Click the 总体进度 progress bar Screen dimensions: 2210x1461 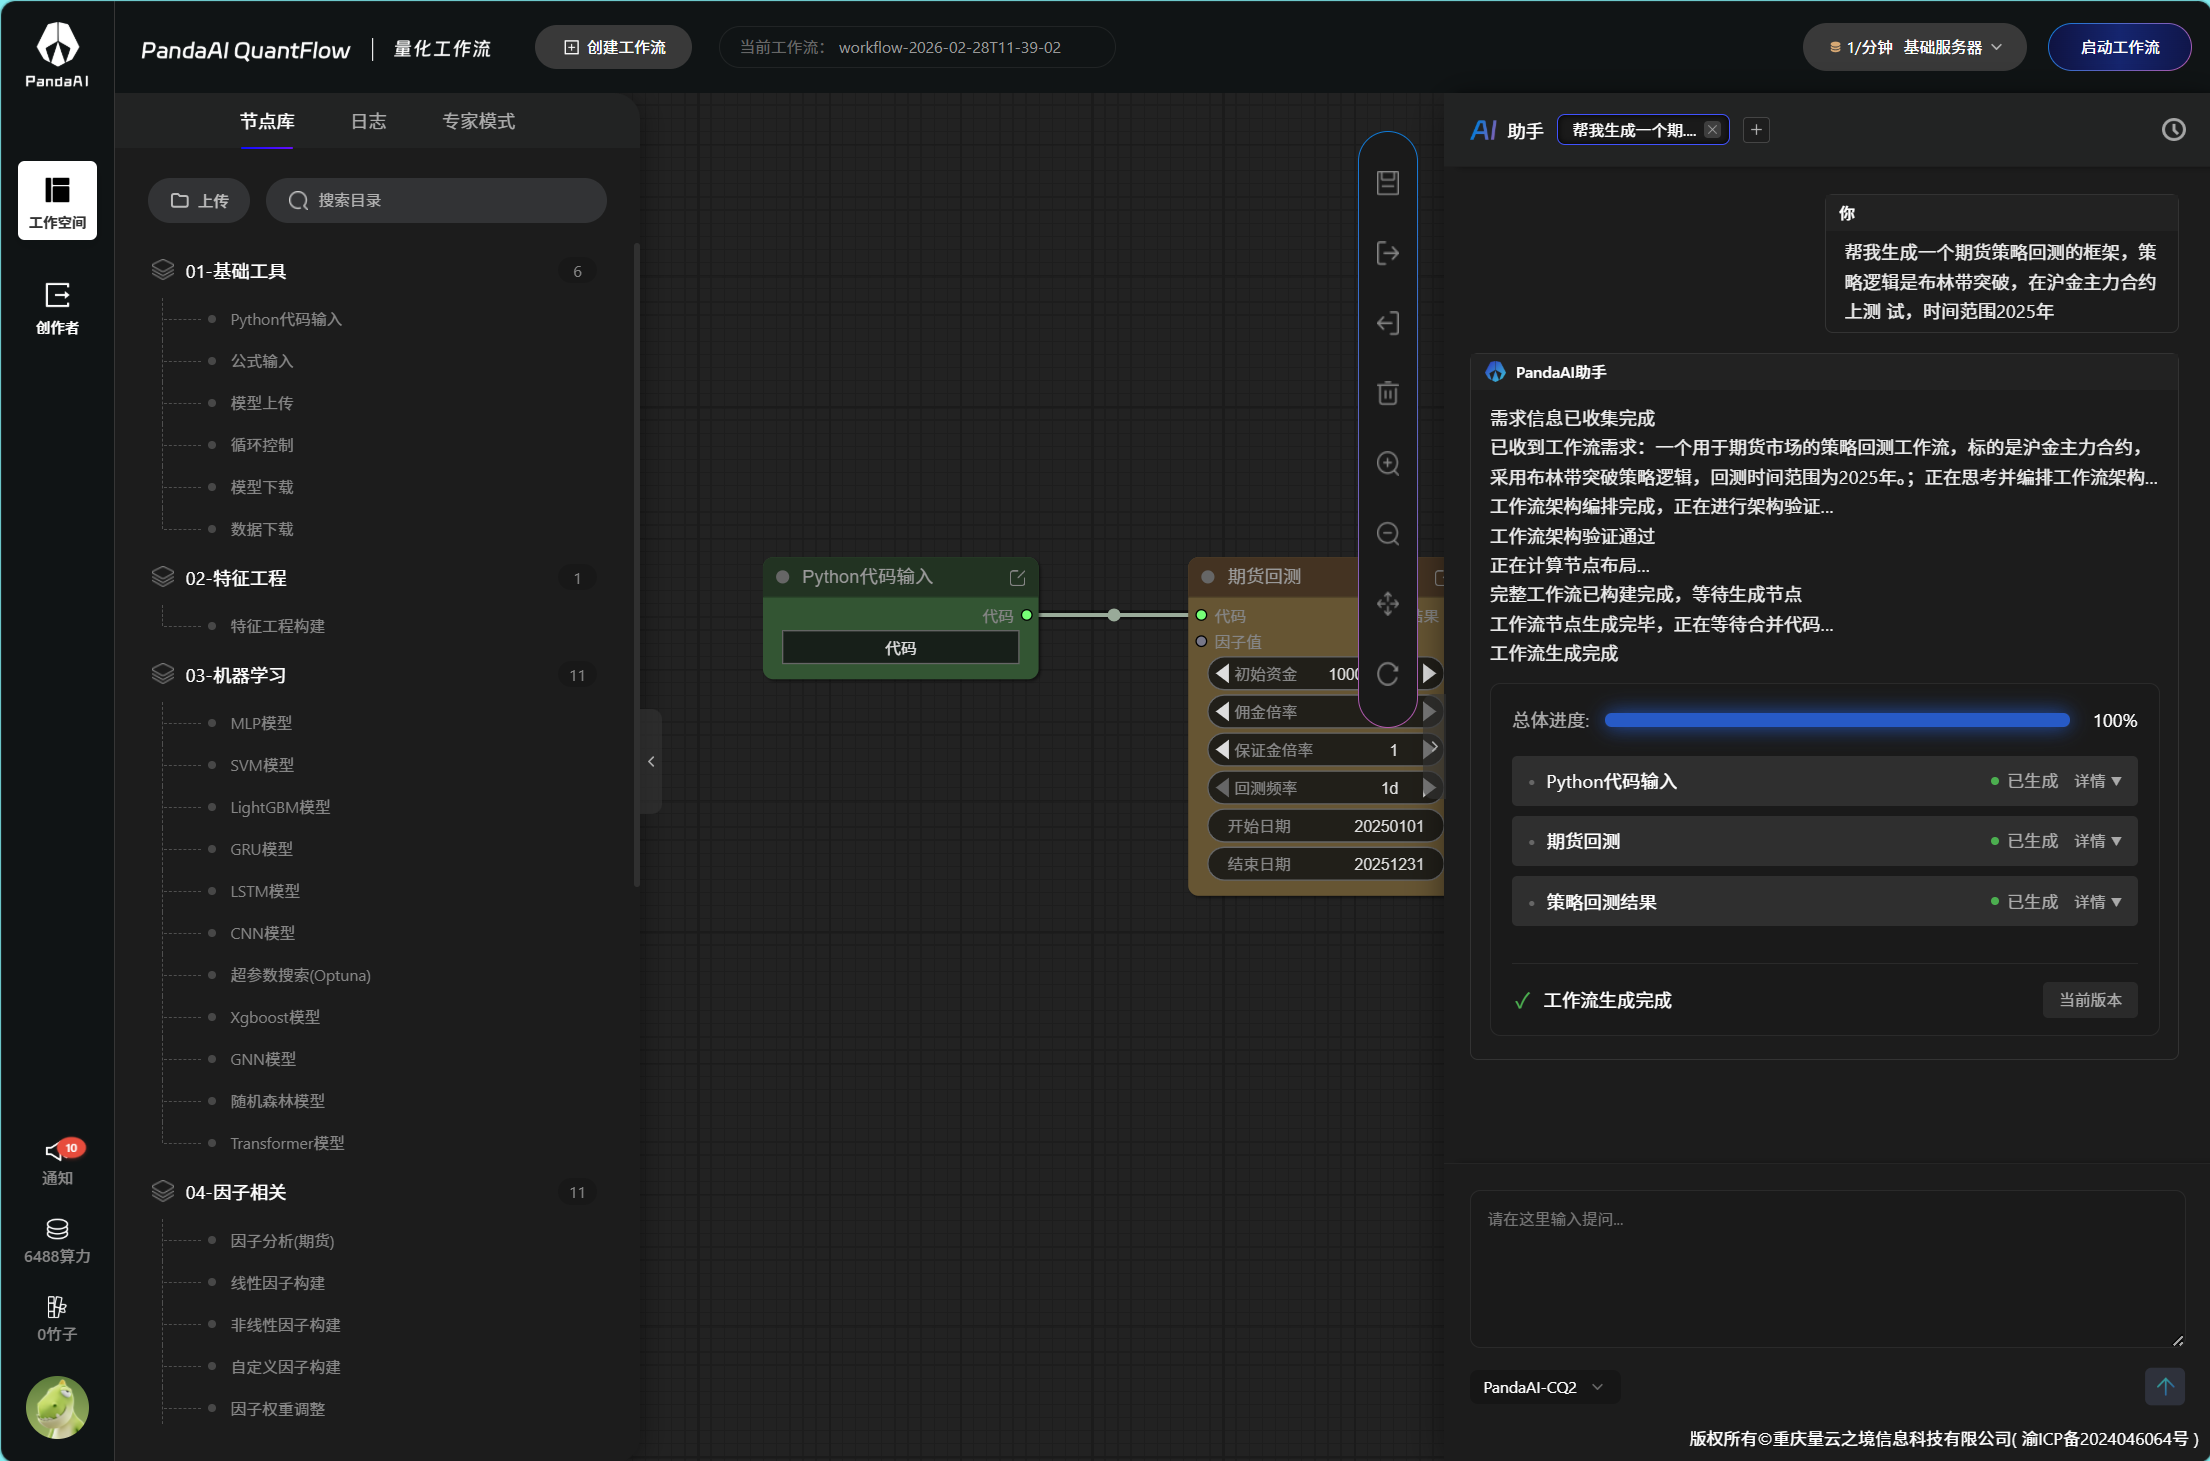(x=1837, y=720)
